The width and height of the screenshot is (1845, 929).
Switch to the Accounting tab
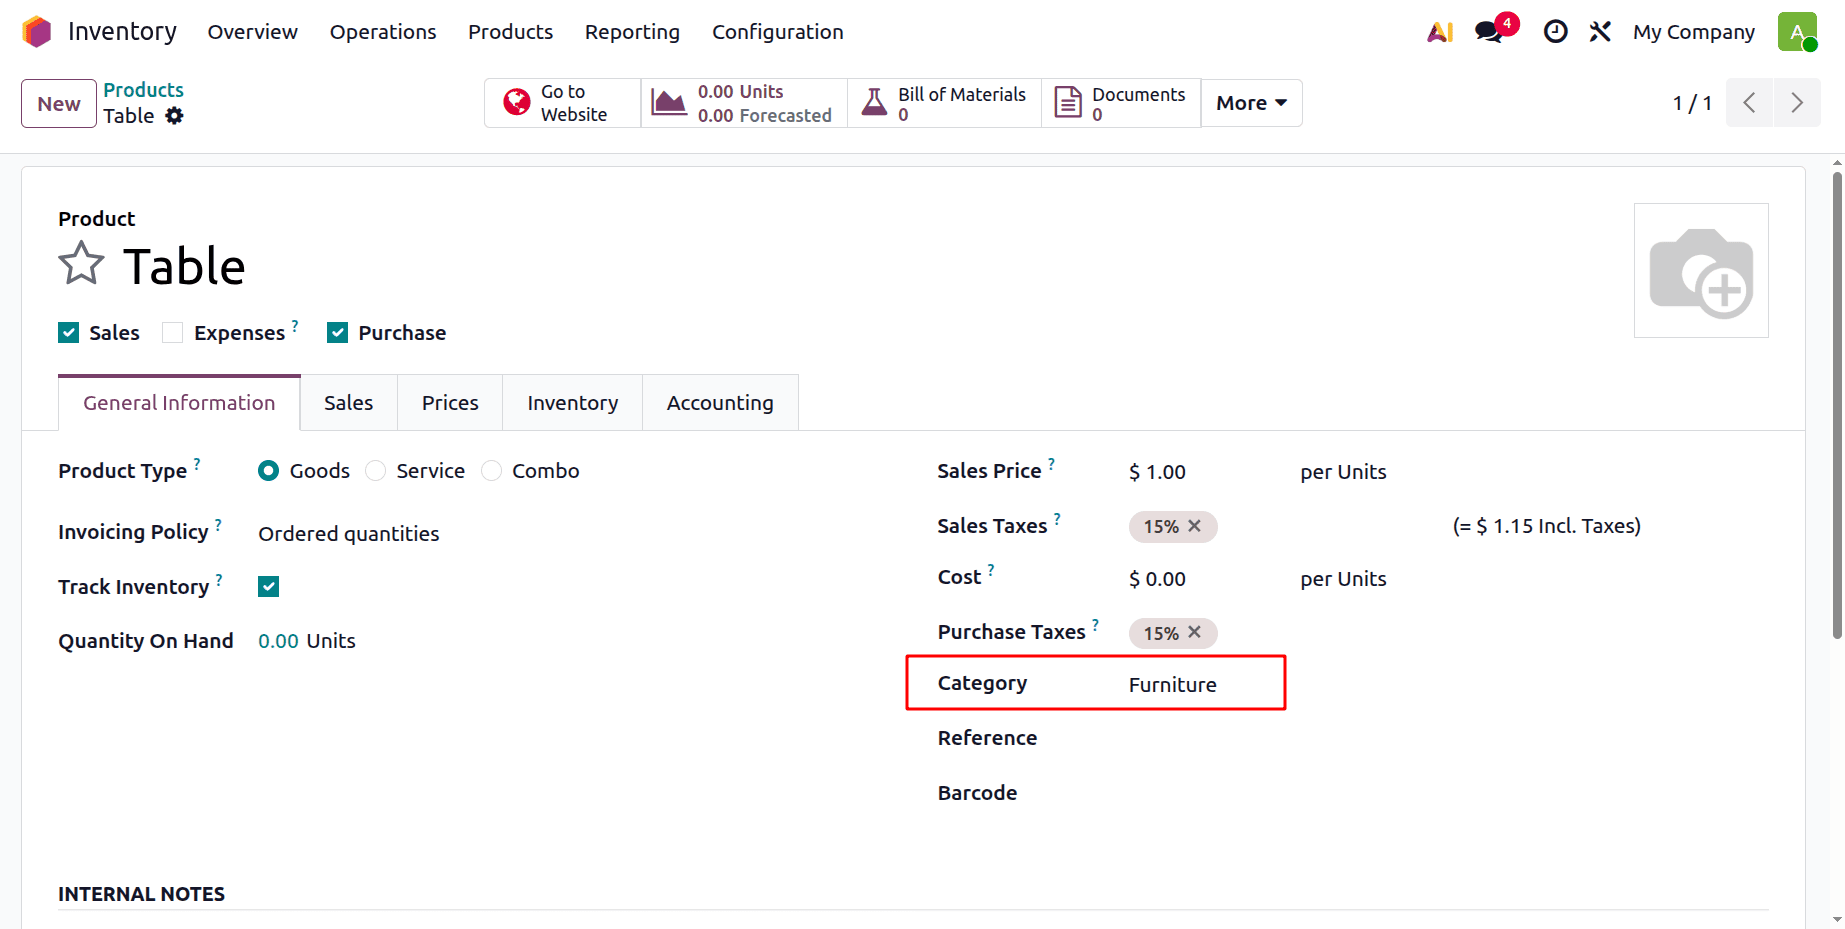pyautogui.click(x=720, y=403)
